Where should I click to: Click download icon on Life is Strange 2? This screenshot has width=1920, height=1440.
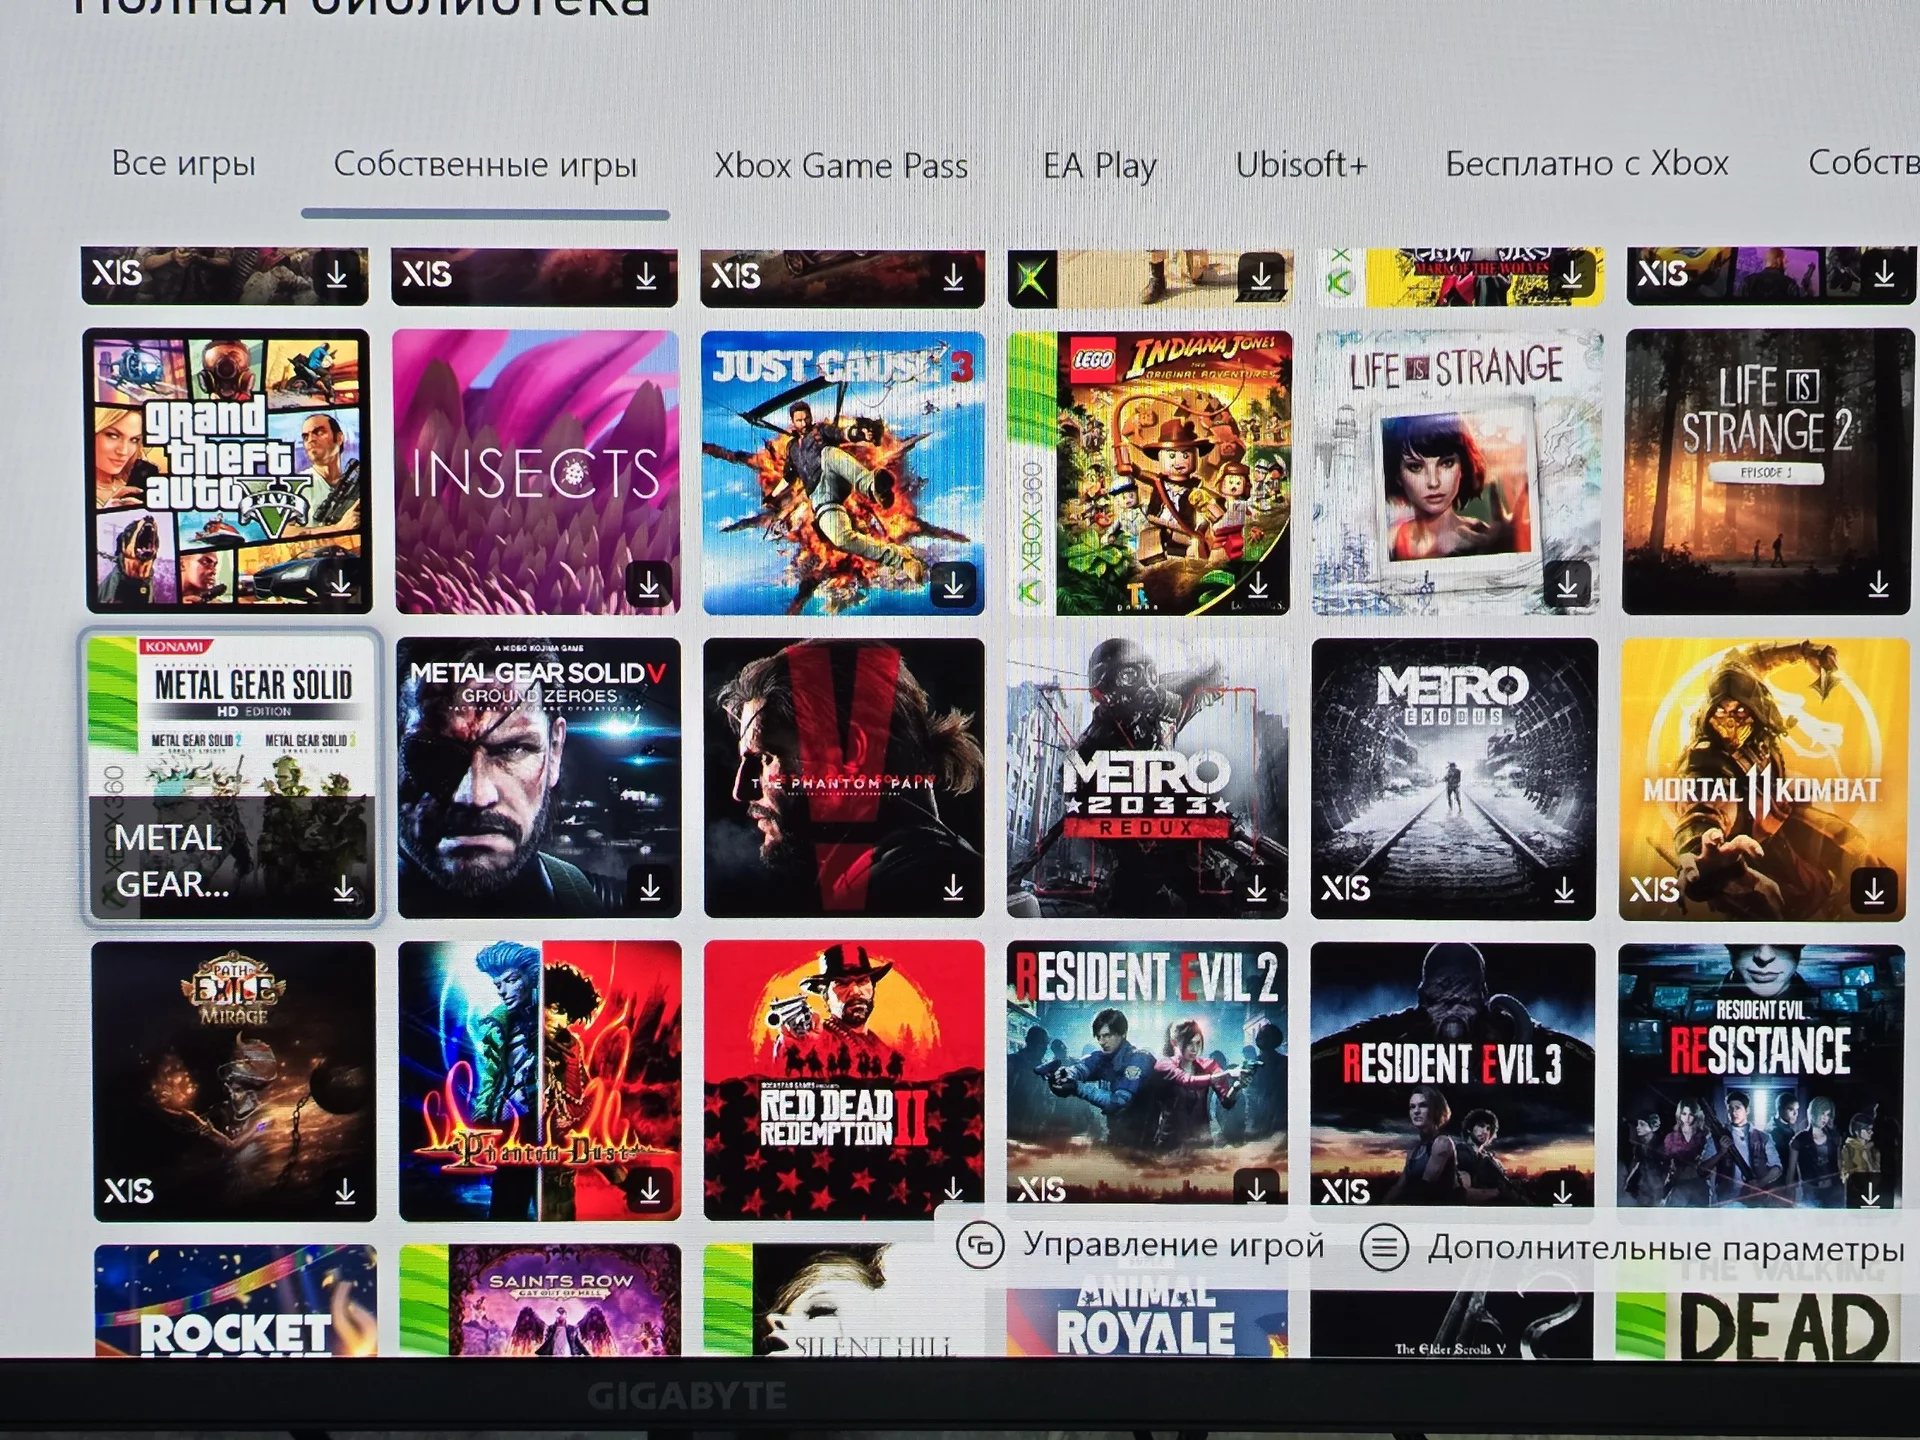(1879, 584)
